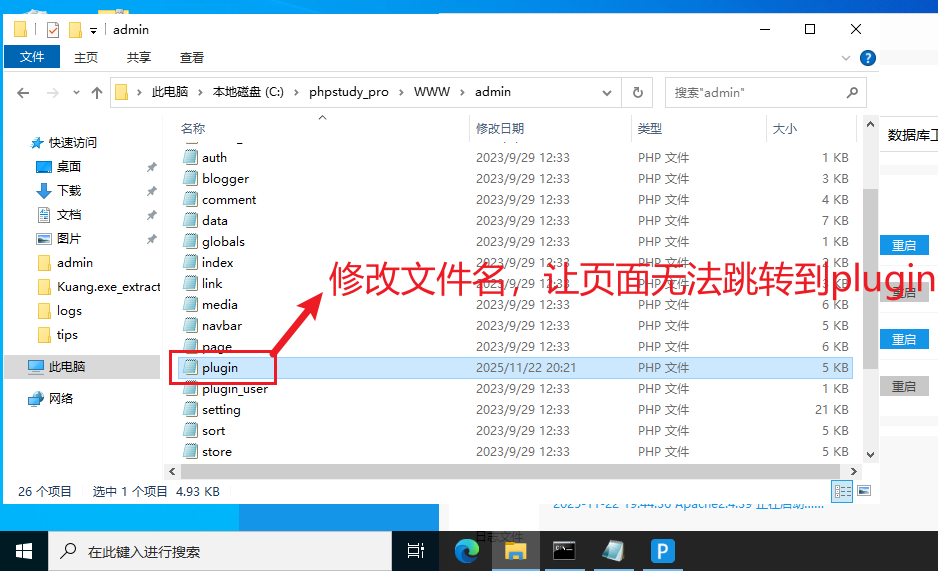The image size is (938, 571).
Task: Select 快速访问 in navigation pane
Action: (72, 143)
